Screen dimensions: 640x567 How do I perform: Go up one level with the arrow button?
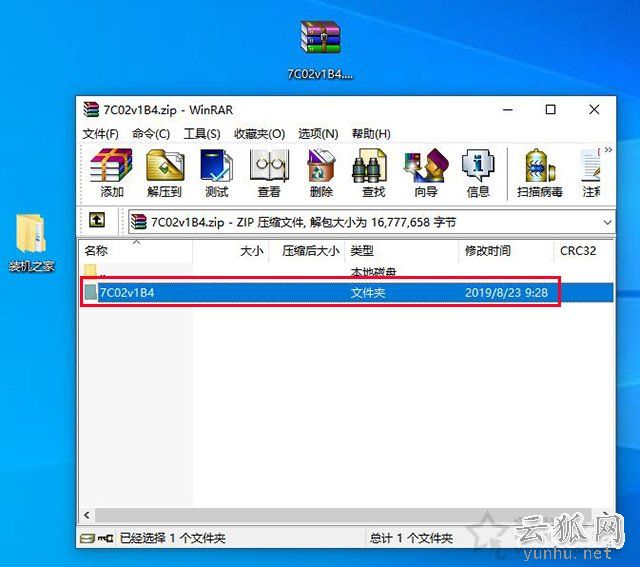(97, 220)
